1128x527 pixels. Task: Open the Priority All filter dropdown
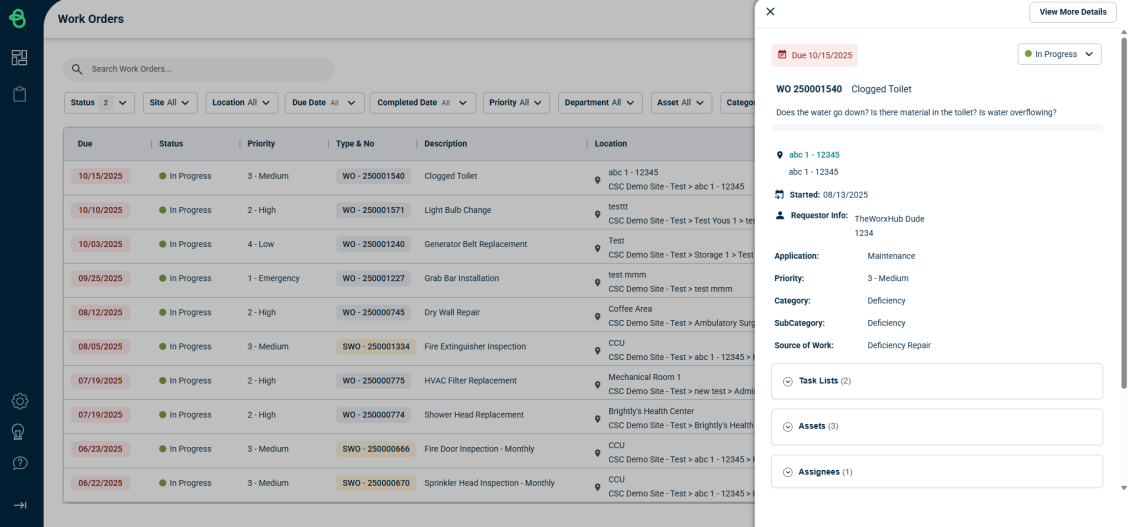pos(517,103)
